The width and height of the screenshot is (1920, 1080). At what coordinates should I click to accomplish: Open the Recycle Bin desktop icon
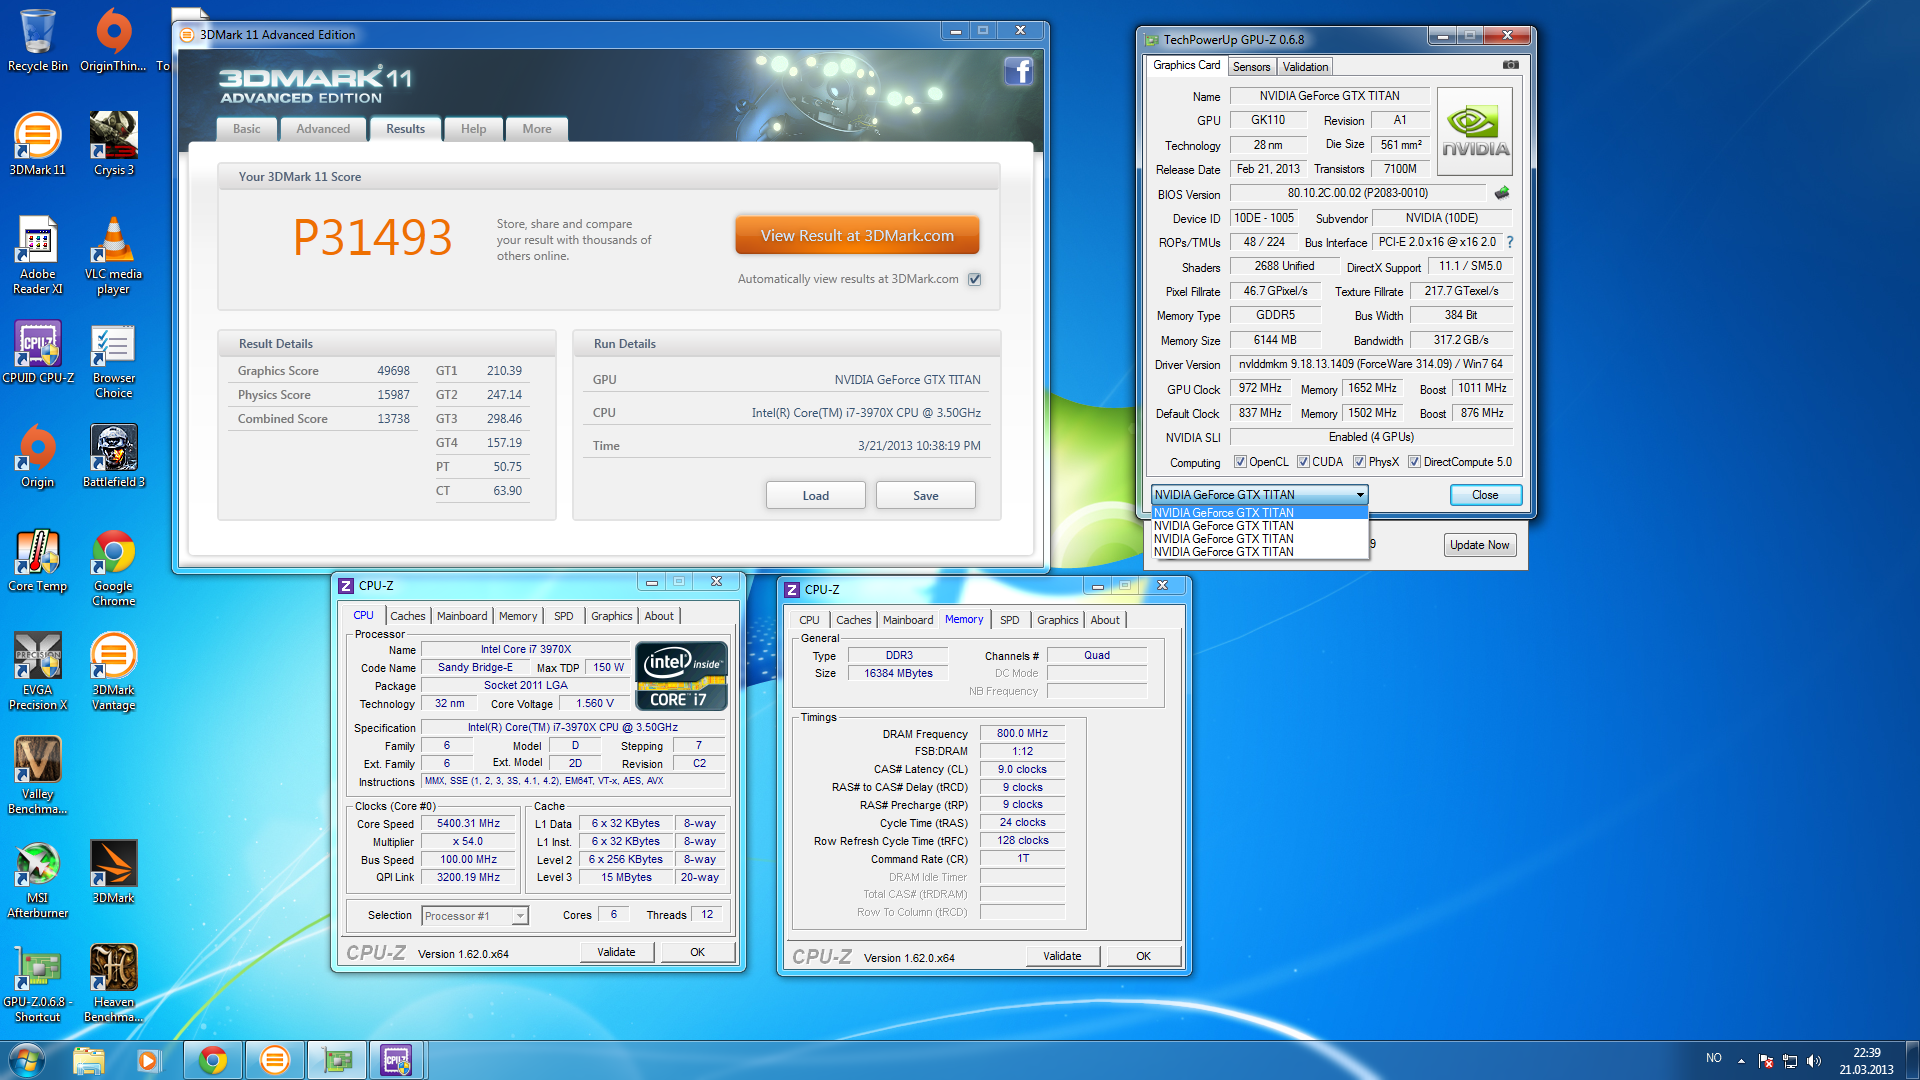coord(38,40)
